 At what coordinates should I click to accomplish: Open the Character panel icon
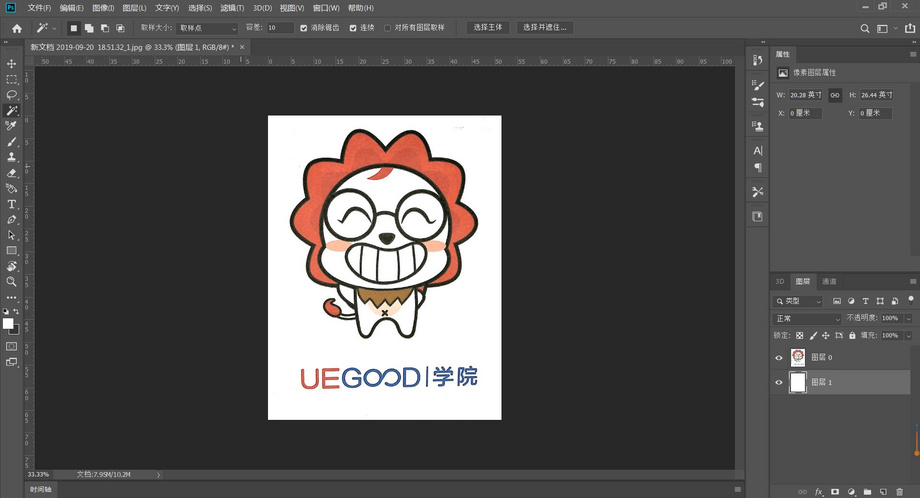[757, 151]
